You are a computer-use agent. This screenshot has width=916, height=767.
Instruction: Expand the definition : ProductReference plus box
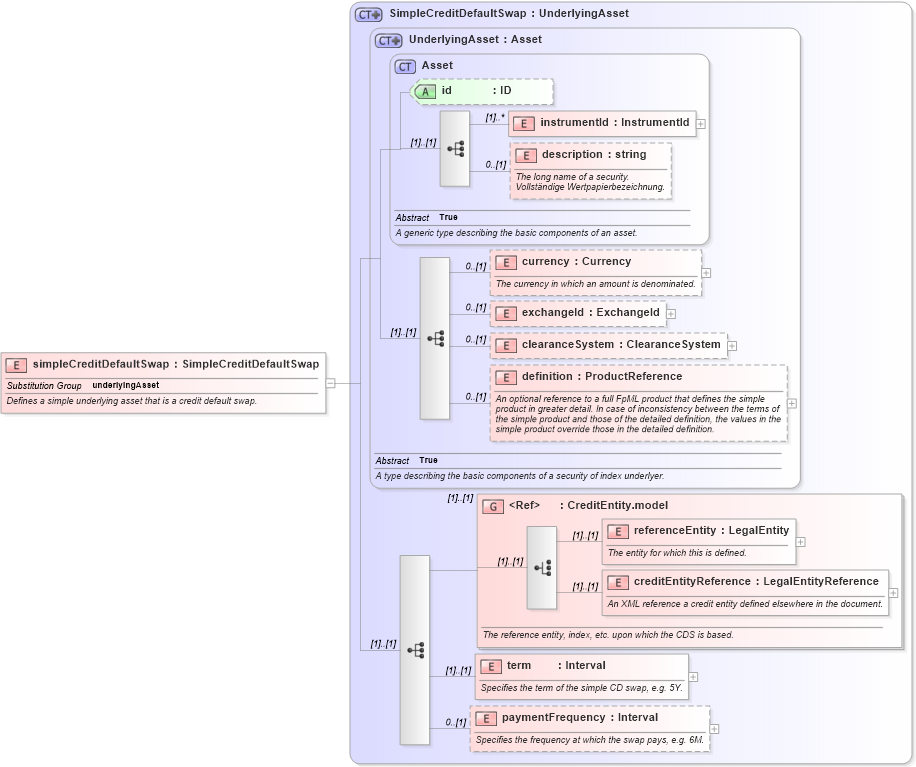pyautogui.click(x=791, y=404)
